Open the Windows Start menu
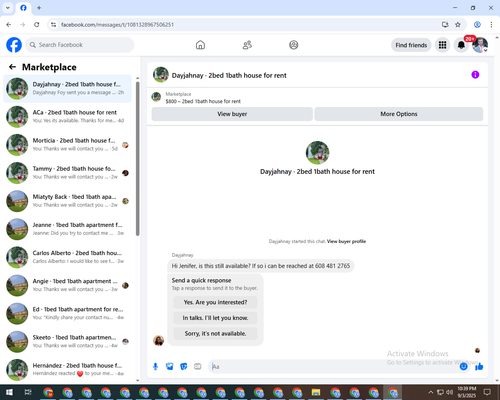This screenshot has width=500, height=400. click(9, 392)
